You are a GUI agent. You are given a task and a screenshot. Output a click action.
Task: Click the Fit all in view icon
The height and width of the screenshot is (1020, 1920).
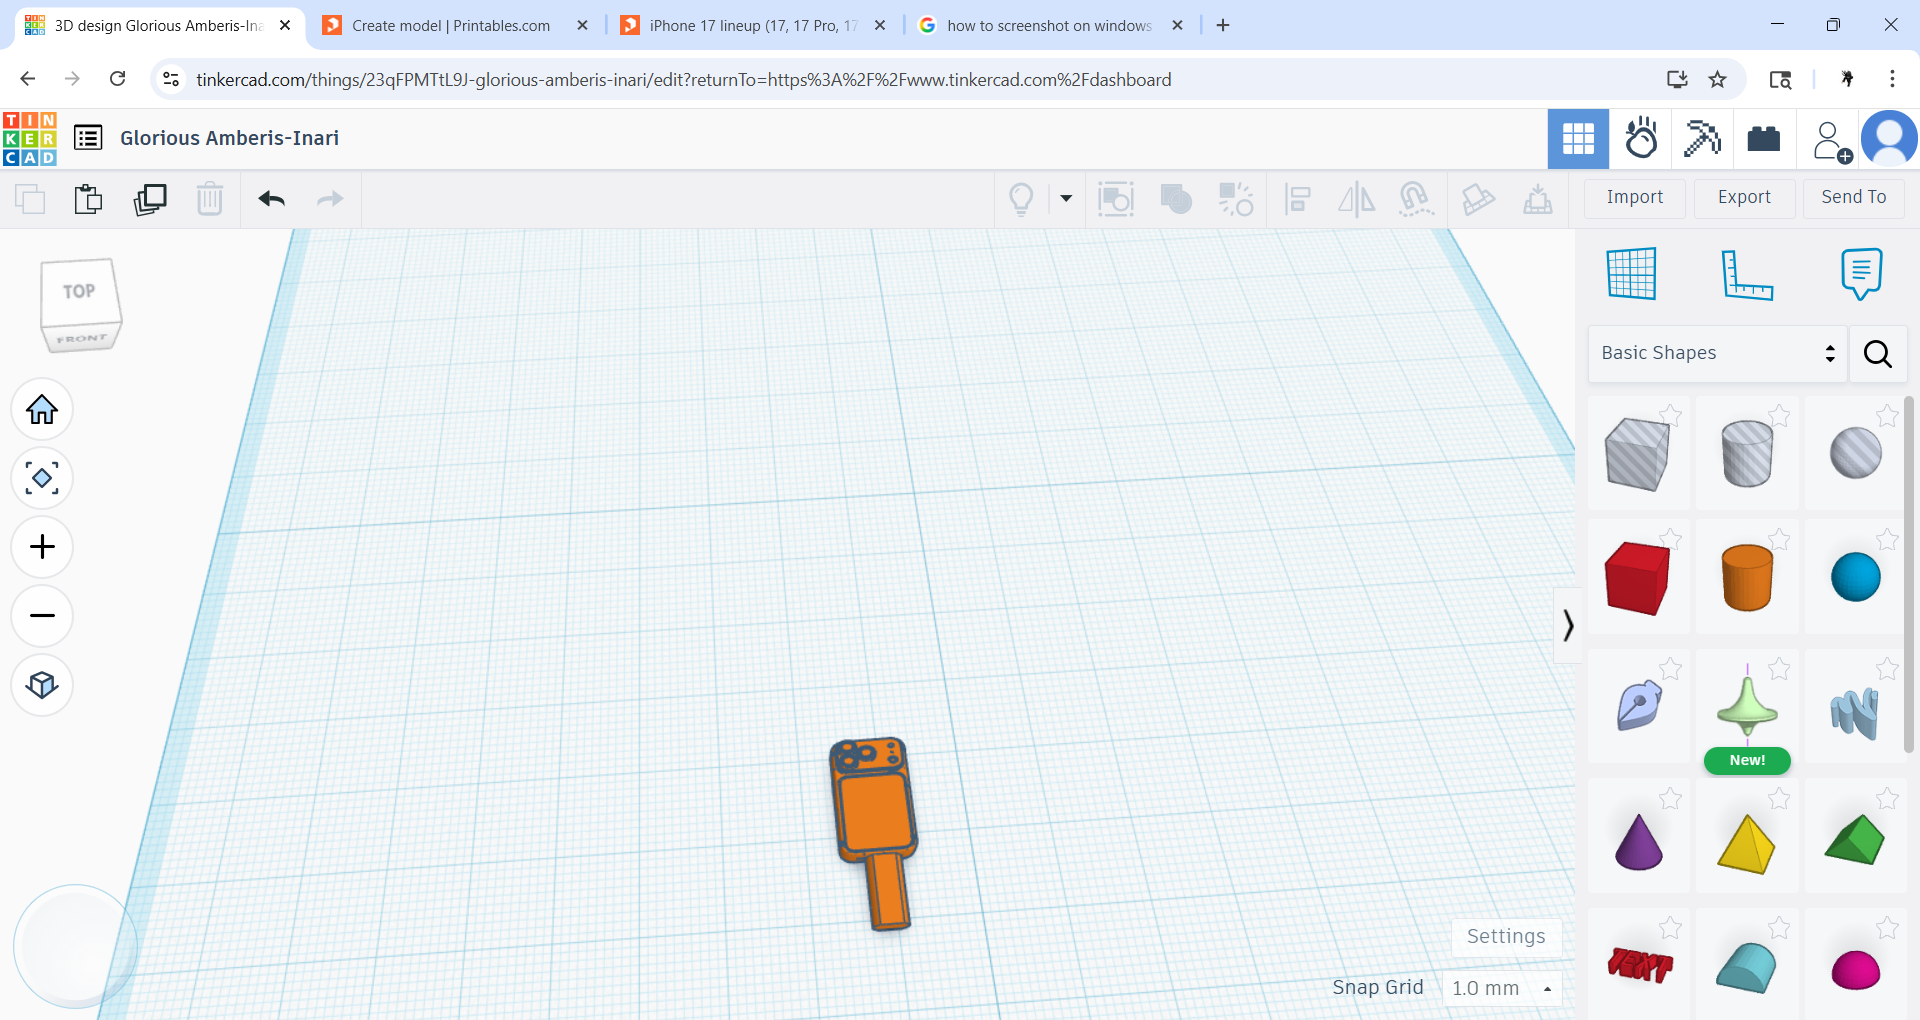tap(42, 478)
